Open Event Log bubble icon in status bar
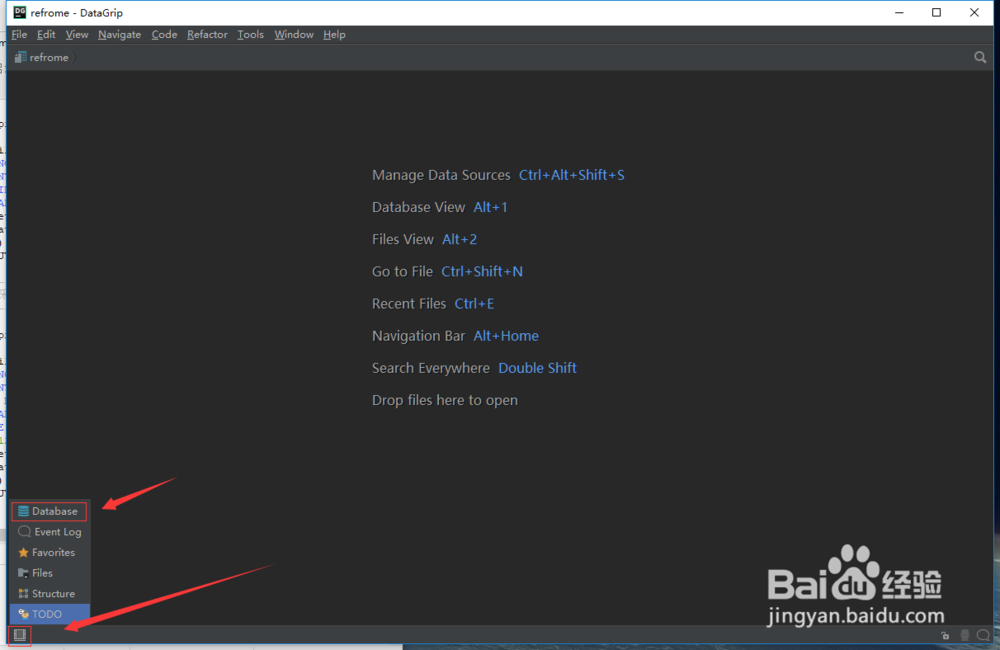1000x650 pixels. click(983, 635)
